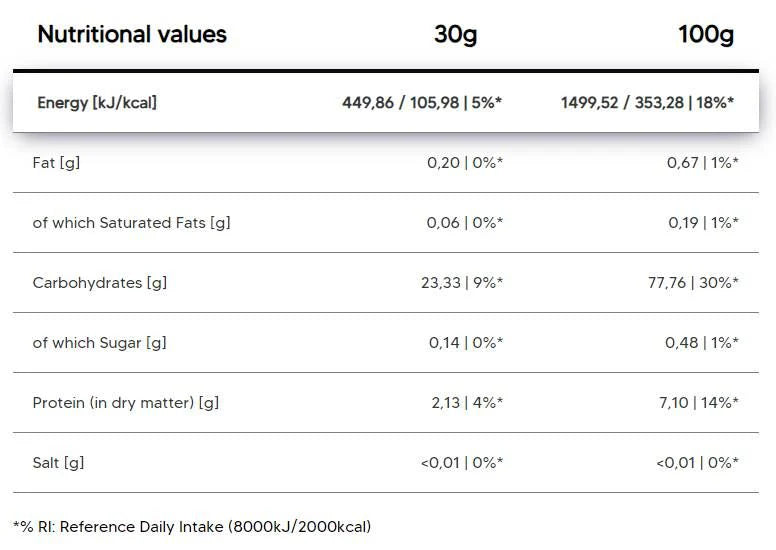Select the Protein (in dry matter) label
The height and width of the screenshot is (550, 776).
(126, 402)
